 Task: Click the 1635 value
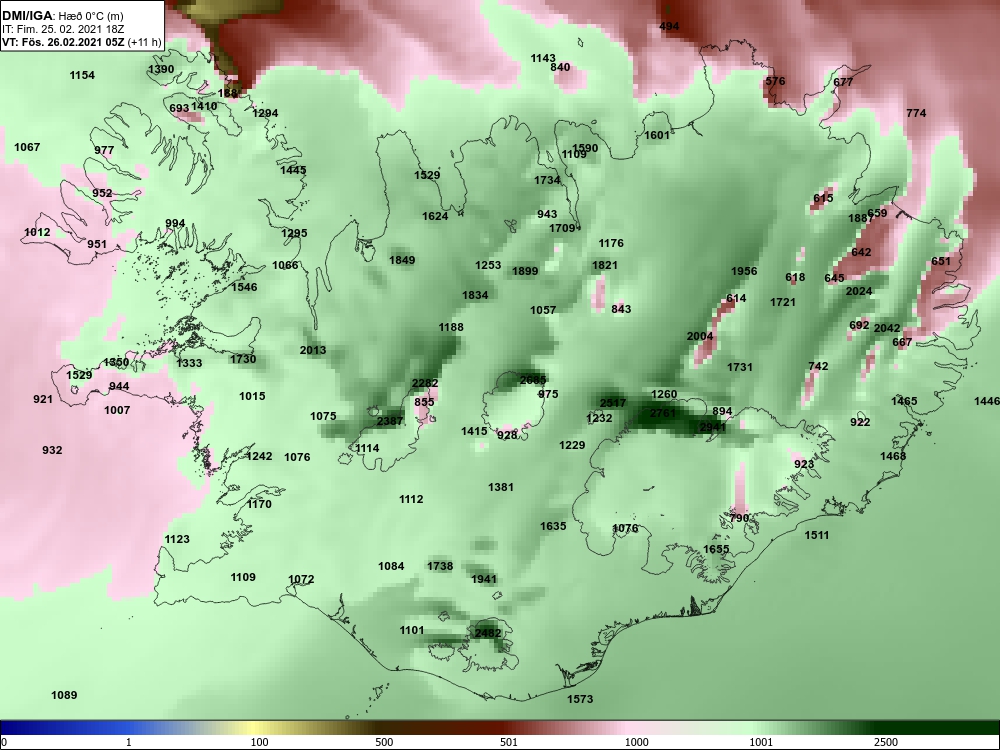[553, 526]
